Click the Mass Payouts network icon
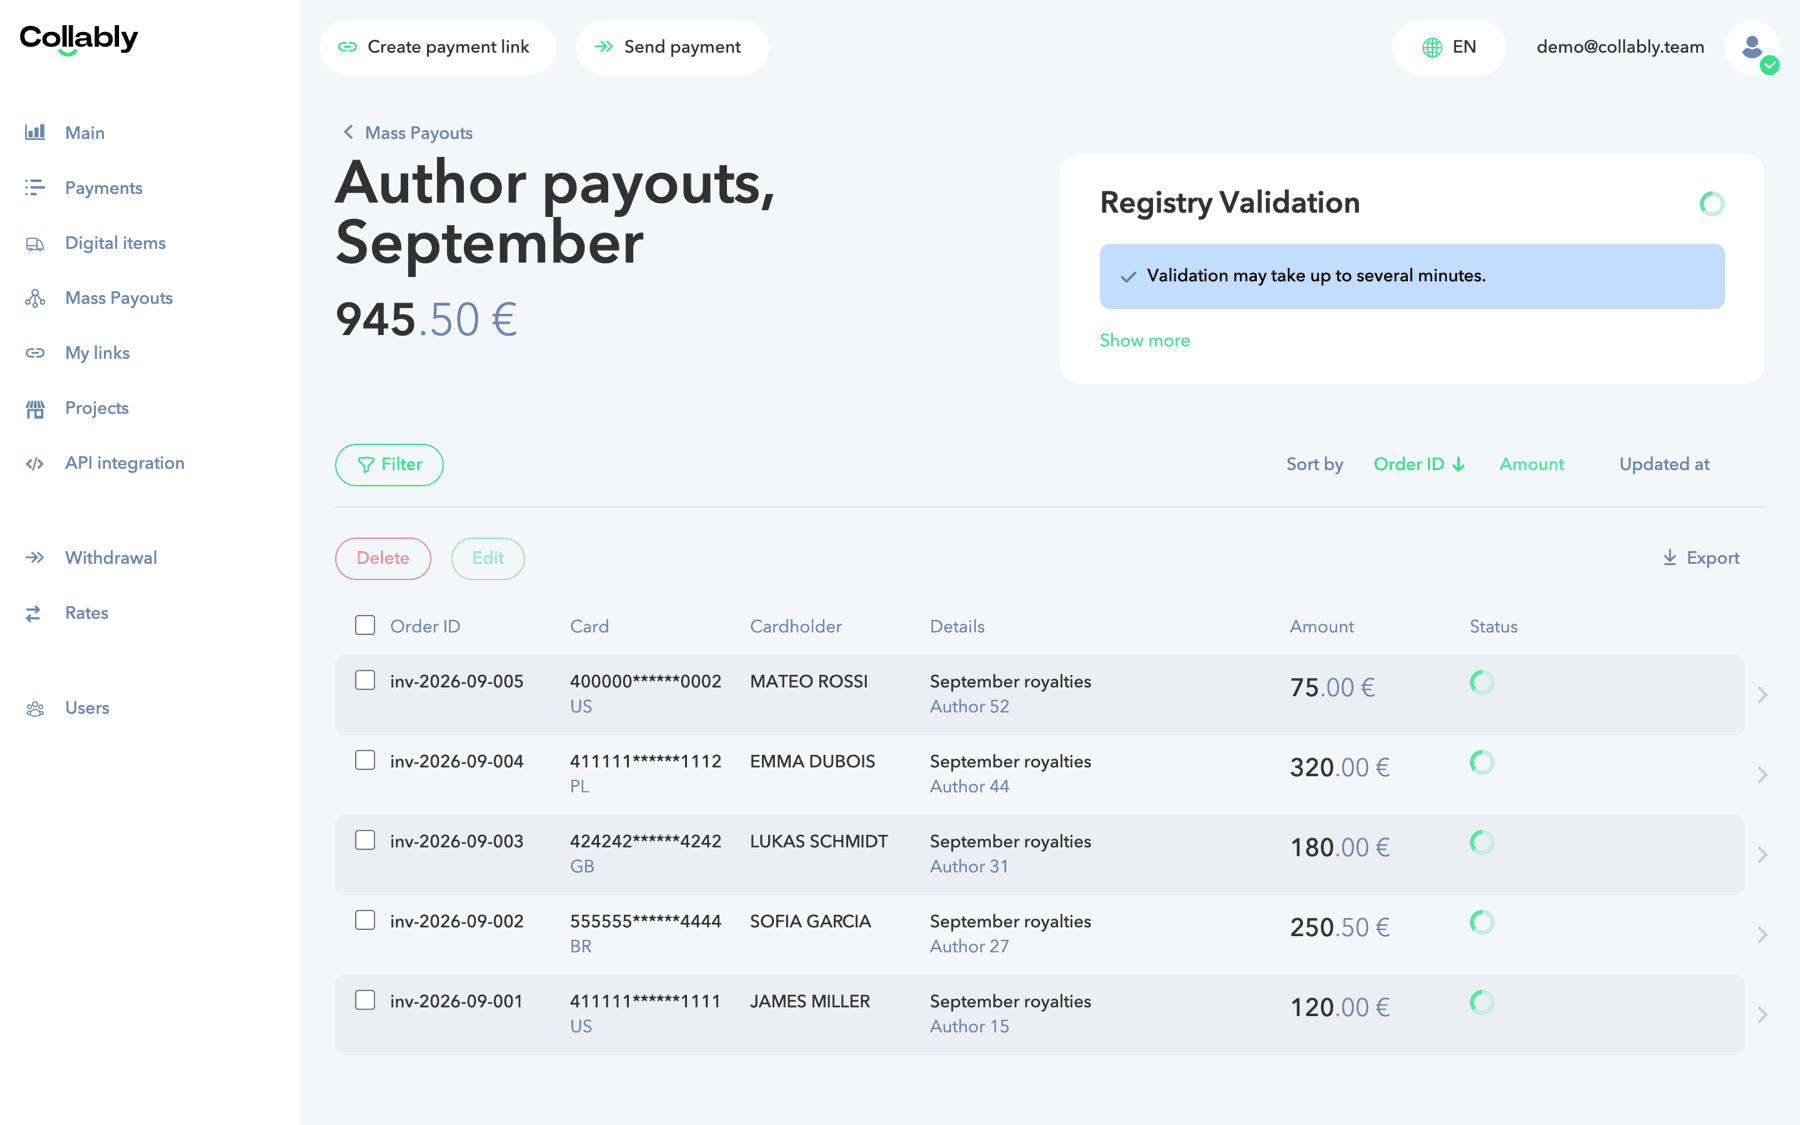The width and height of the screenshot is (1800, 1125). [x=35, y=298]
